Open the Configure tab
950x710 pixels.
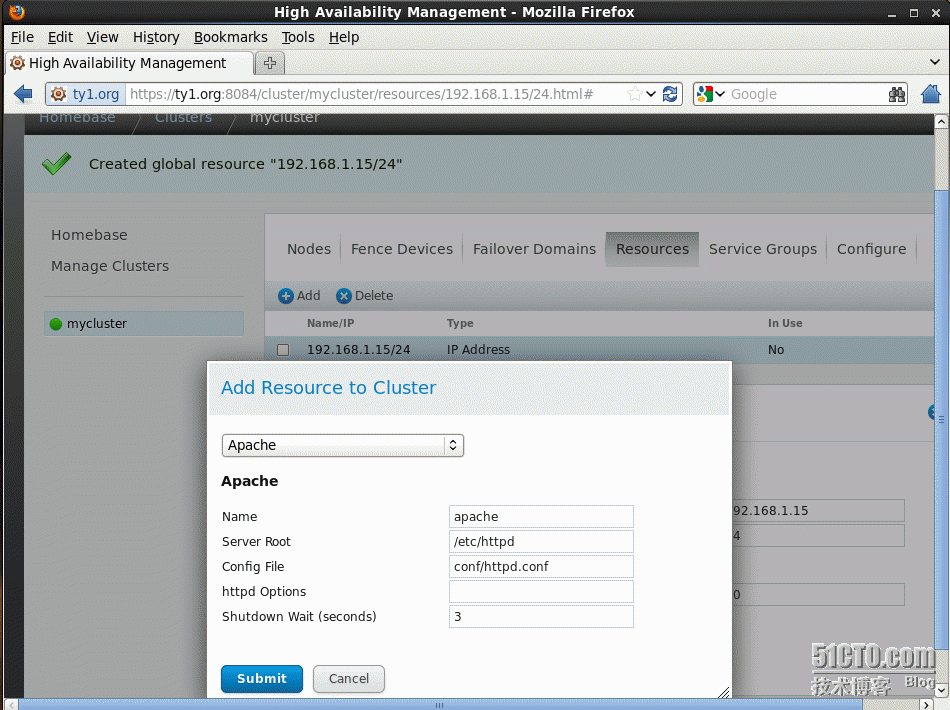point(871,249)
